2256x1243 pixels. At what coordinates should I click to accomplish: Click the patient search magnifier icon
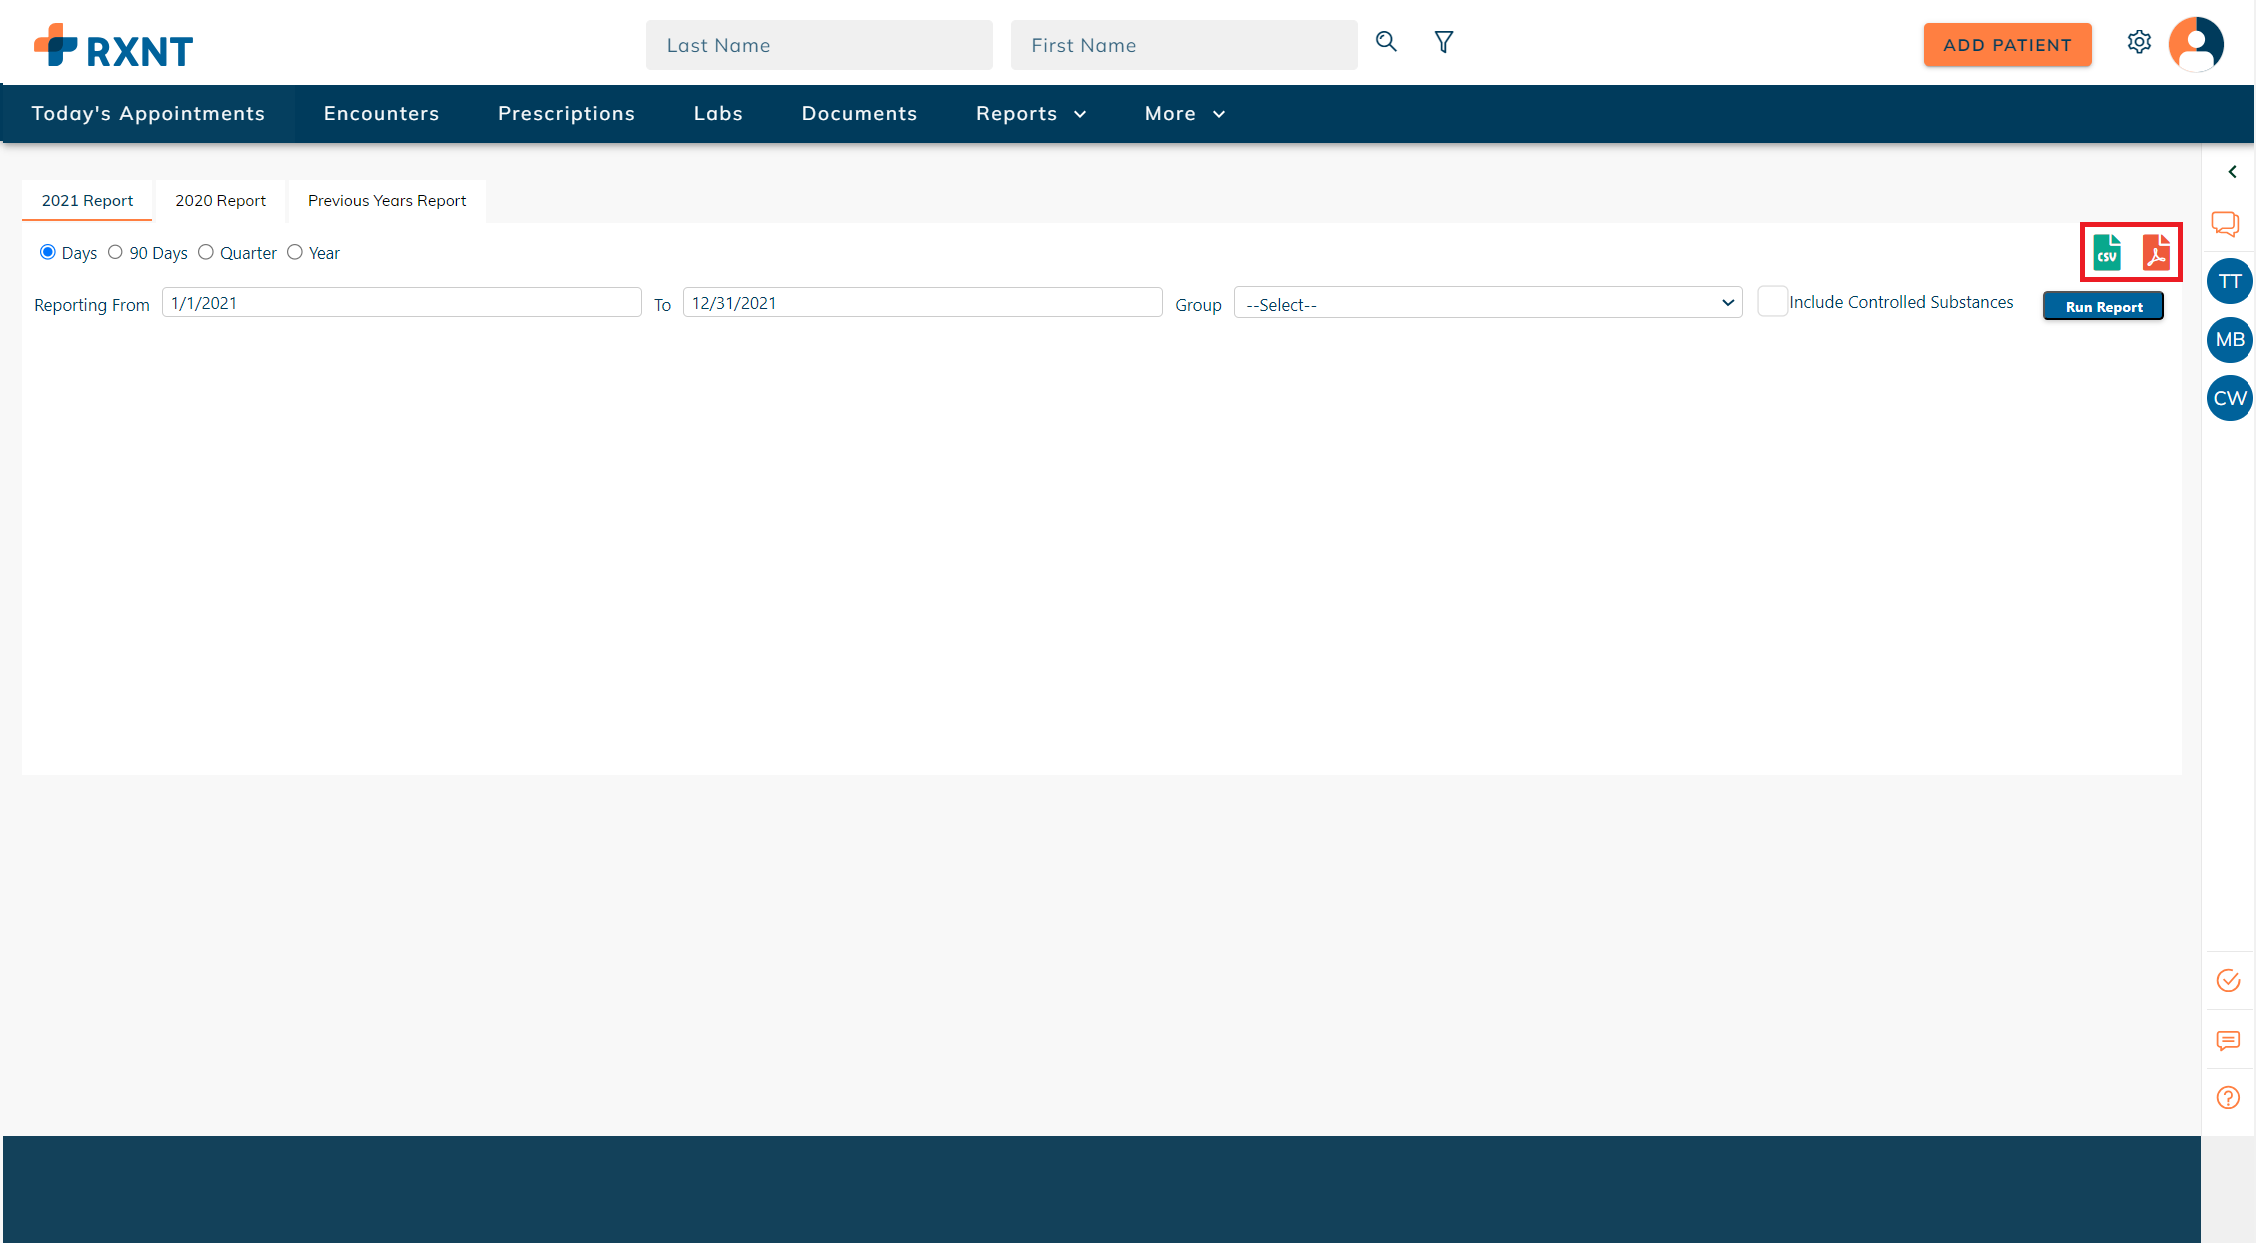tap(1386, 42)
